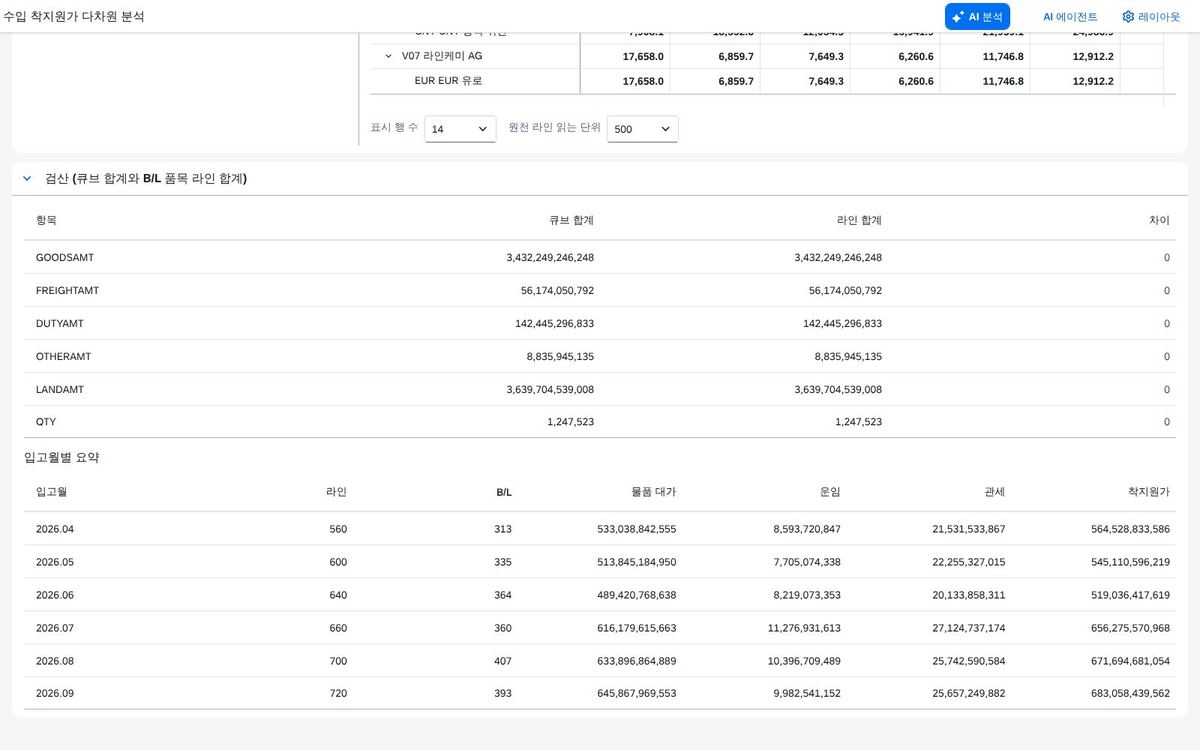
Task: Click the 수입 착지원가 다차원 분석 page title
Action: pyautogui.click(x=73, y=16)
